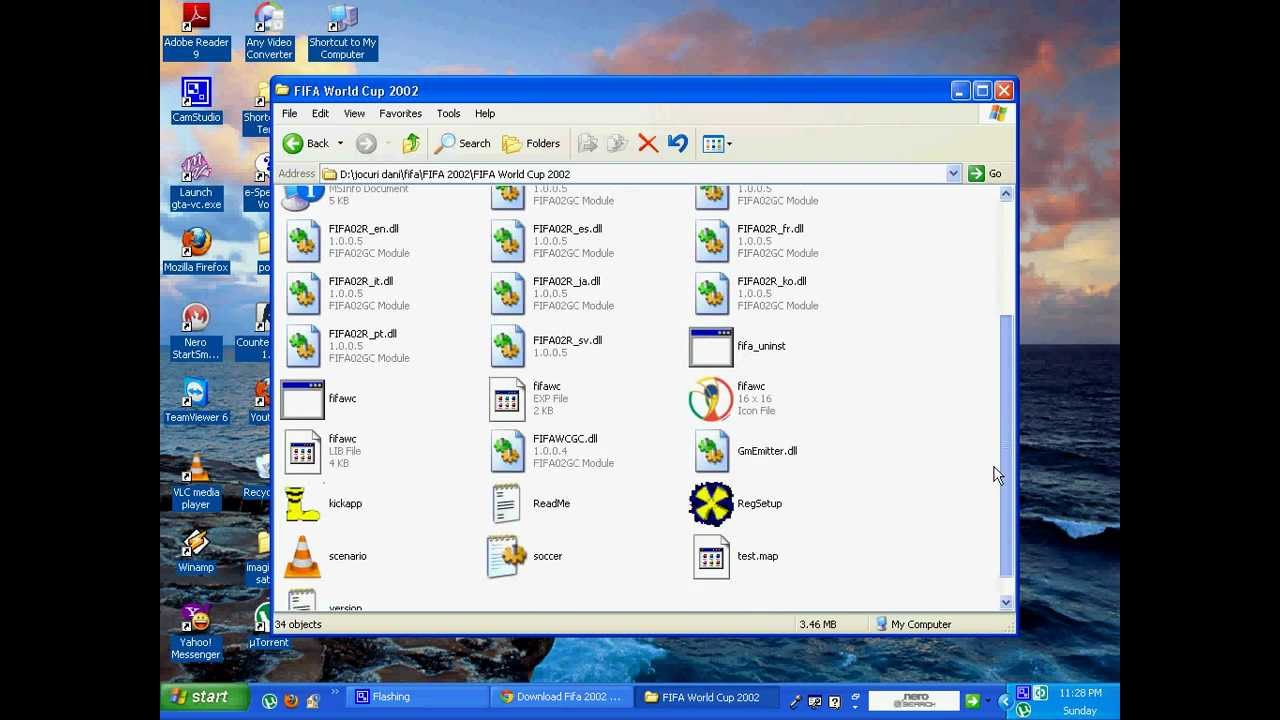Select the FIFA02R_es.dll file

[x=552, y=241]
